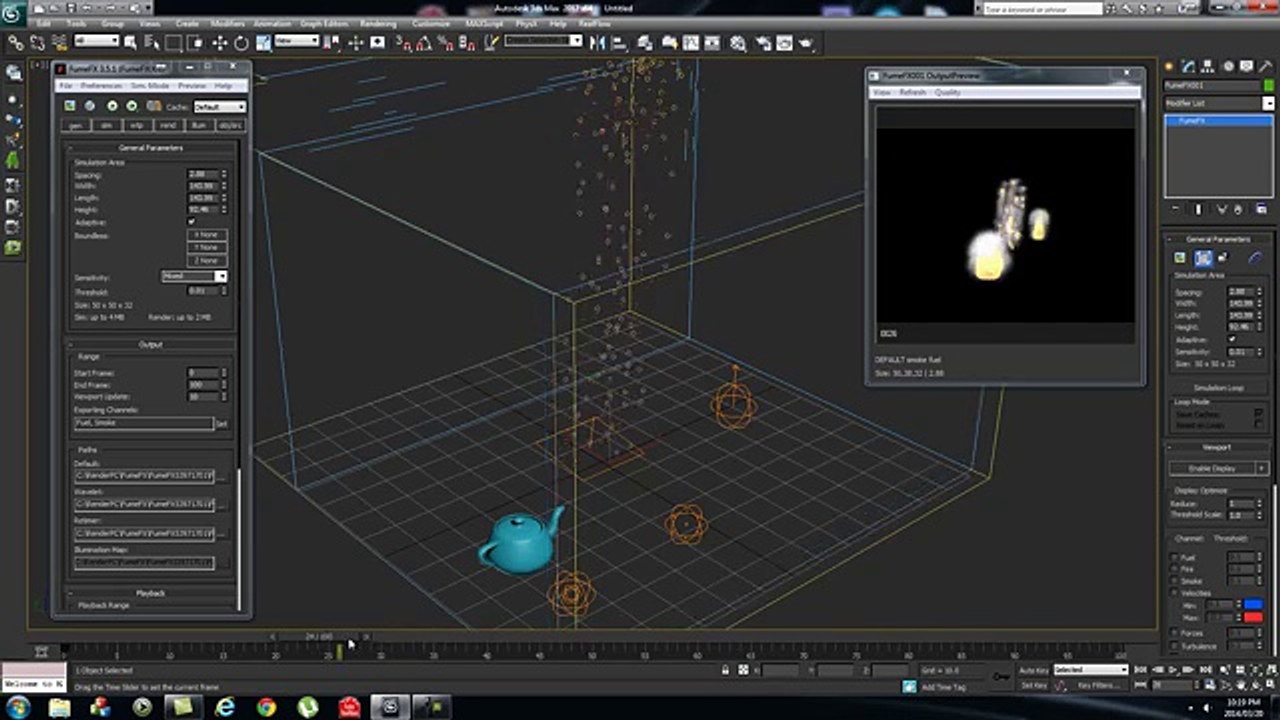This screenshot has height=720, width=1280.
Task: Open the selection filter dropdown
Action: pos(97,41)
